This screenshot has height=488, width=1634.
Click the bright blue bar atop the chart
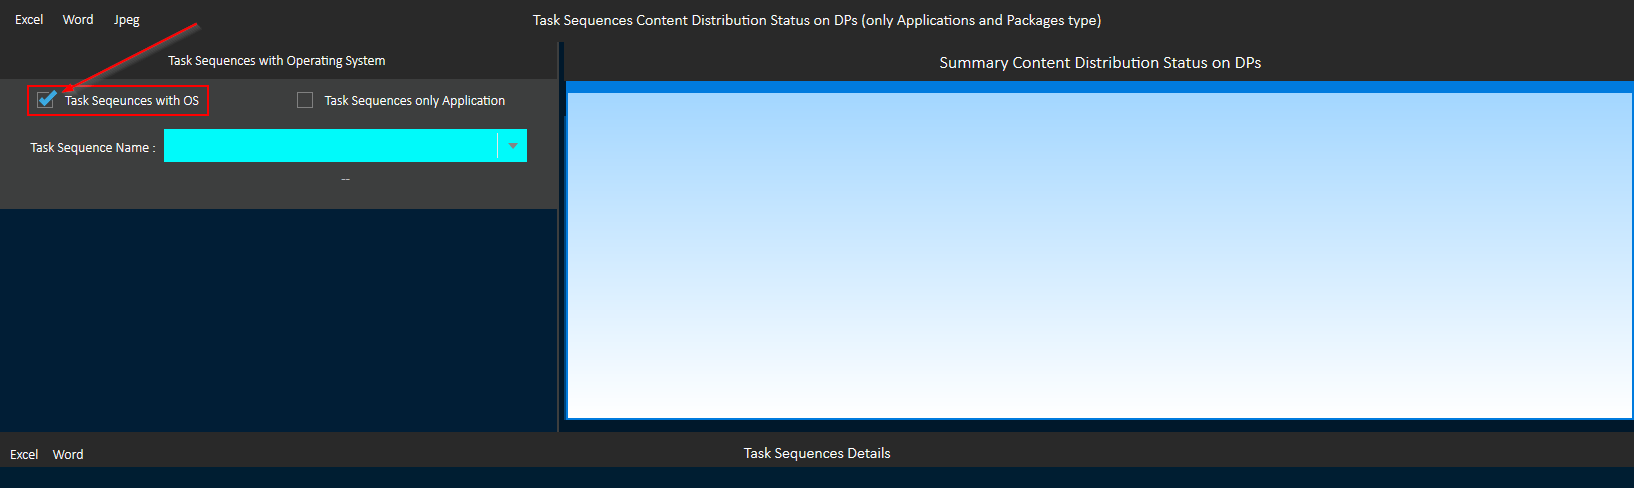(1099, 87)
